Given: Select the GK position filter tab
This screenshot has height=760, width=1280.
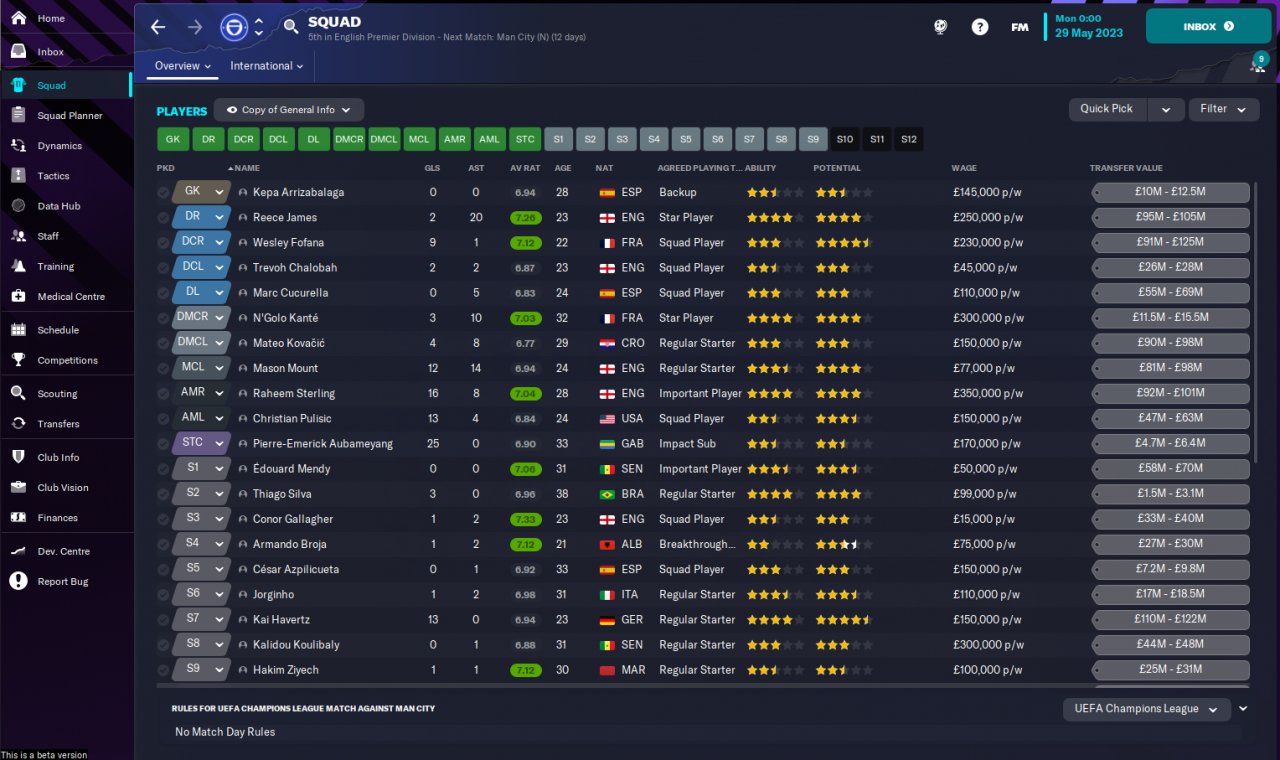Looking at the screenshot, I should tap(173, 139).
